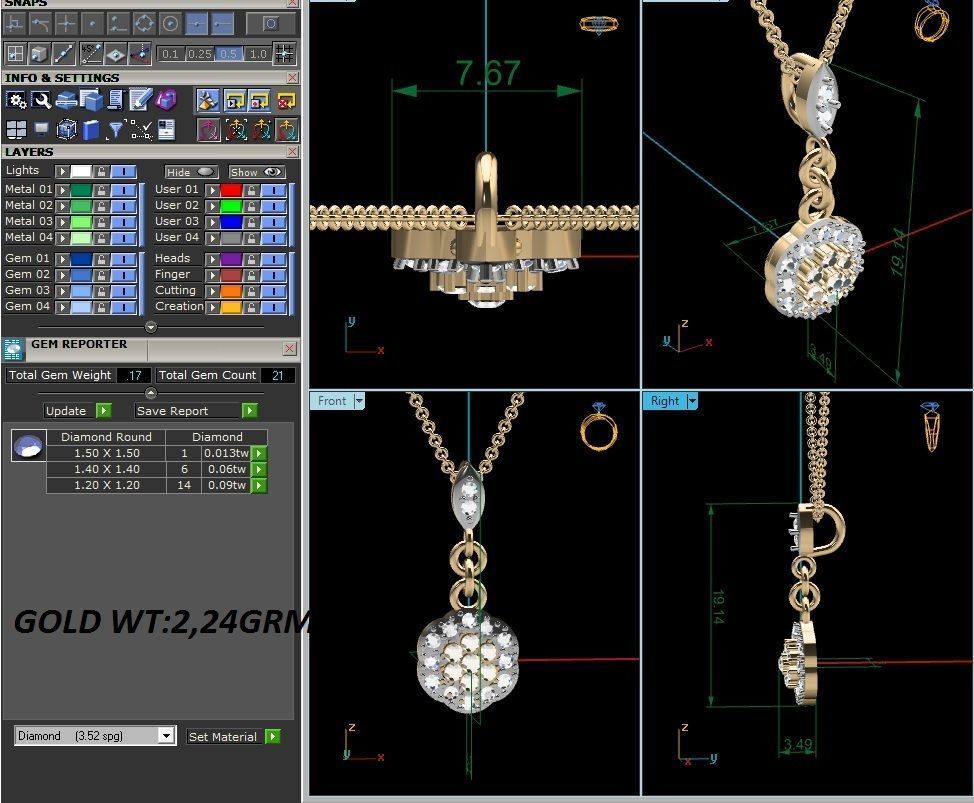This screenshot has height=803, width=974.
Task: Click the wireframe cube bounding box icon
Action: (x=66, y=130)
